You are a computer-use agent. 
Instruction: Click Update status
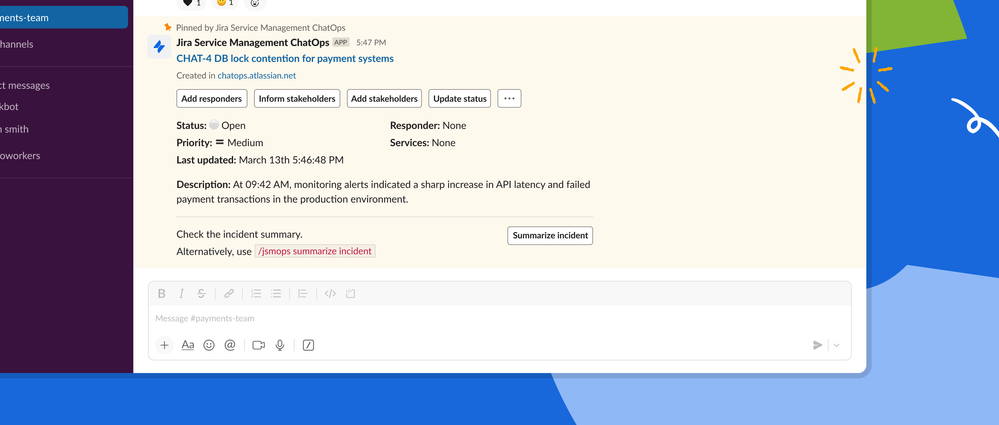[460, 99]
